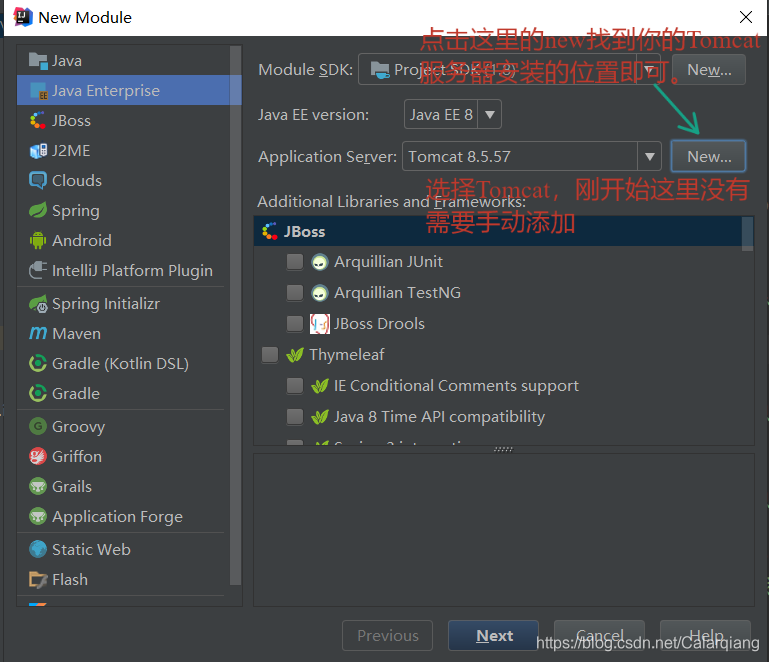The height and width of the screenshot is (662, 769).
Task: Click the 'IE Conditional Comments support' label
Action: click(456, 386)
